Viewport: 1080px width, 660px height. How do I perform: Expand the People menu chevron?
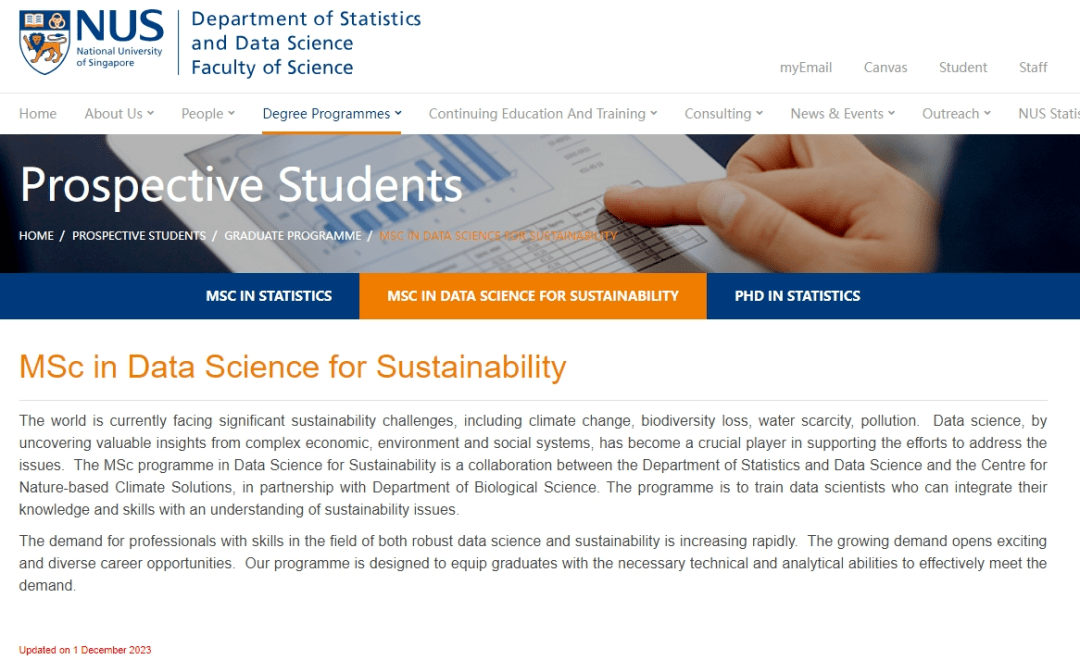click(x=231, y=113)
